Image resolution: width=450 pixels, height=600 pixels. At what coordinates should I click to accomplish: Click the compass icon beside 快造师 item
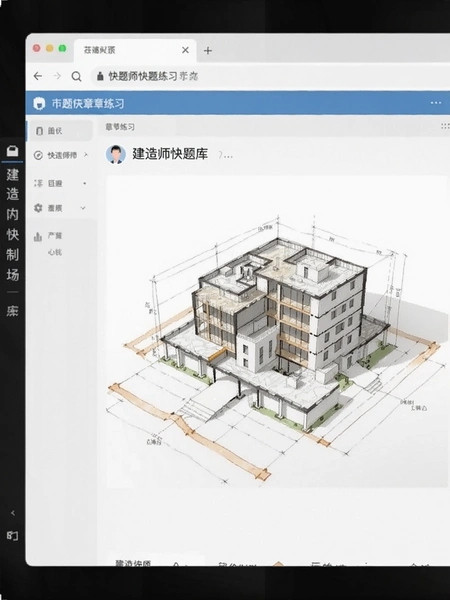click(x=38, y=155)
